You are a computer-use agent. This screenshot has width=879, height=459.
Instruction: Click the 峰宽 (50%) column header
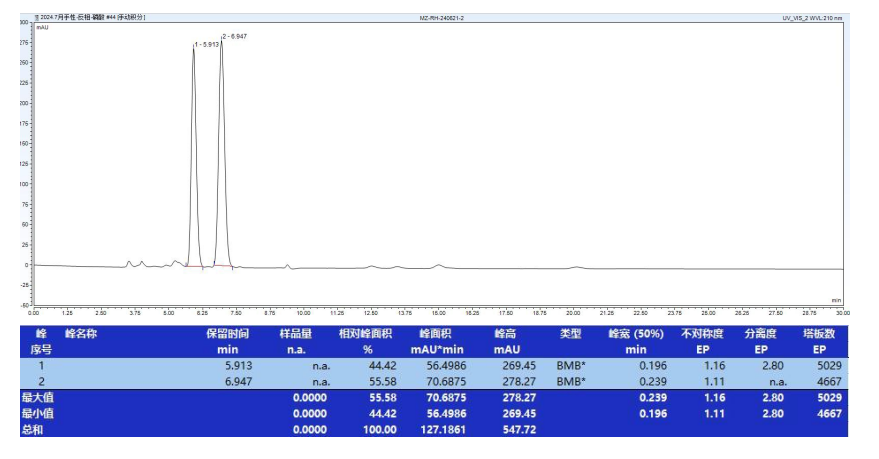[x=636, y=332]
